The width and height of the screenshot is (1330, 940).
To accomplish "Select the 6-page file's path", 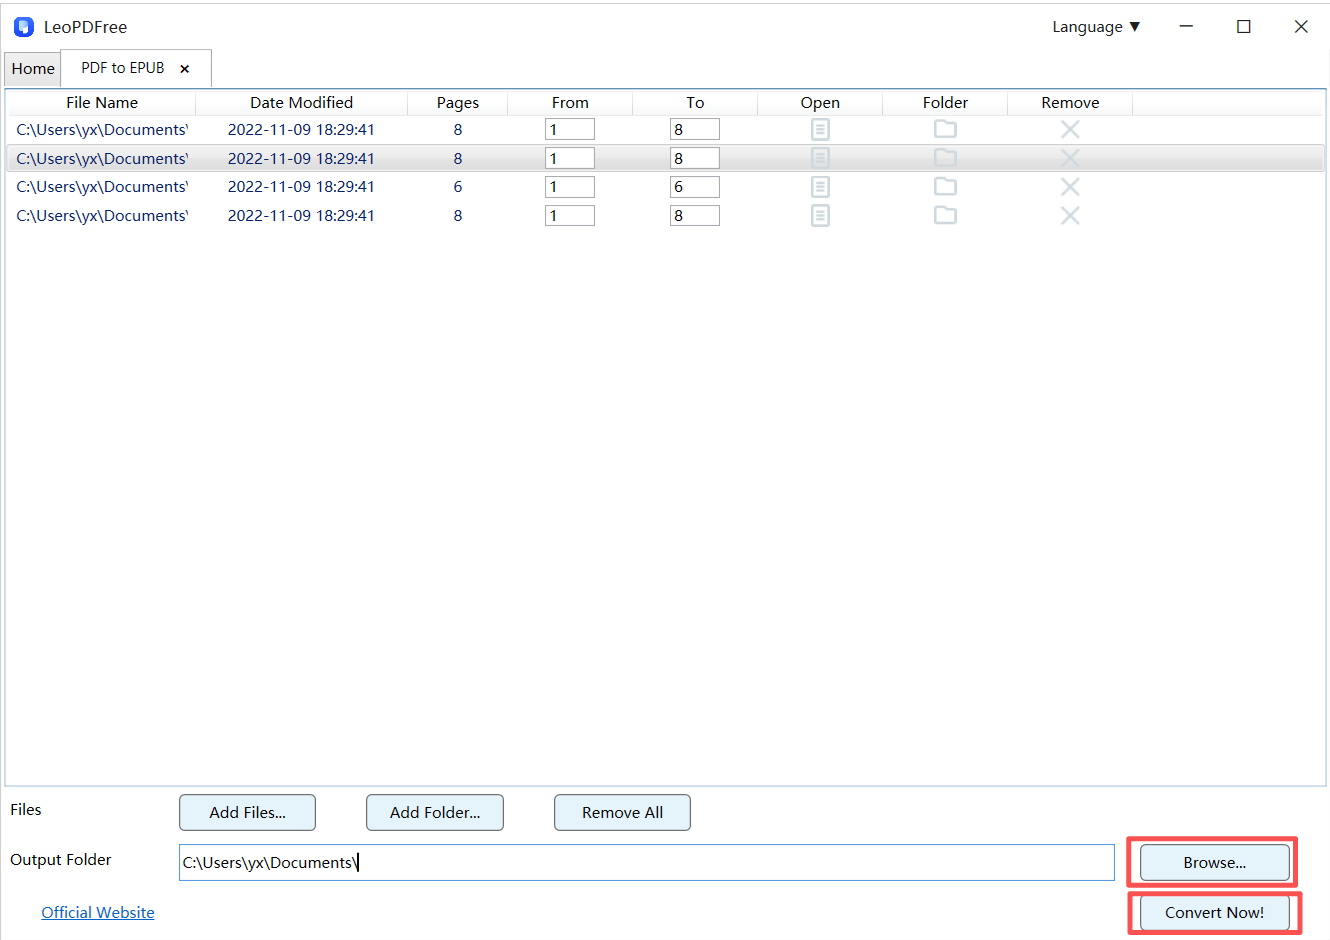I will [x=102, y=187].
